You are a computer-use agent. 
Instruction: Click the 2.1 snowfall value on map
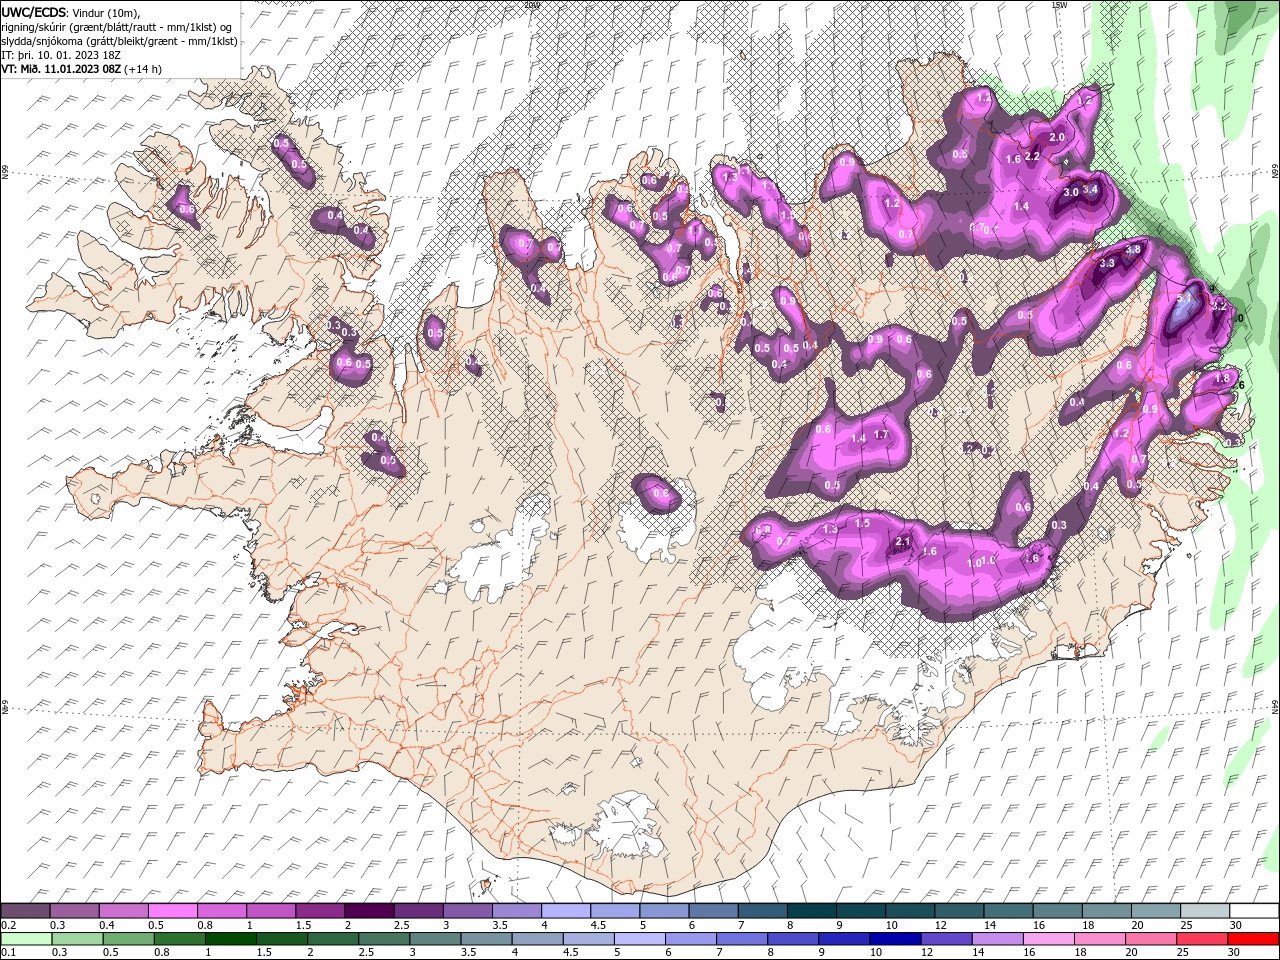point(903,541)
